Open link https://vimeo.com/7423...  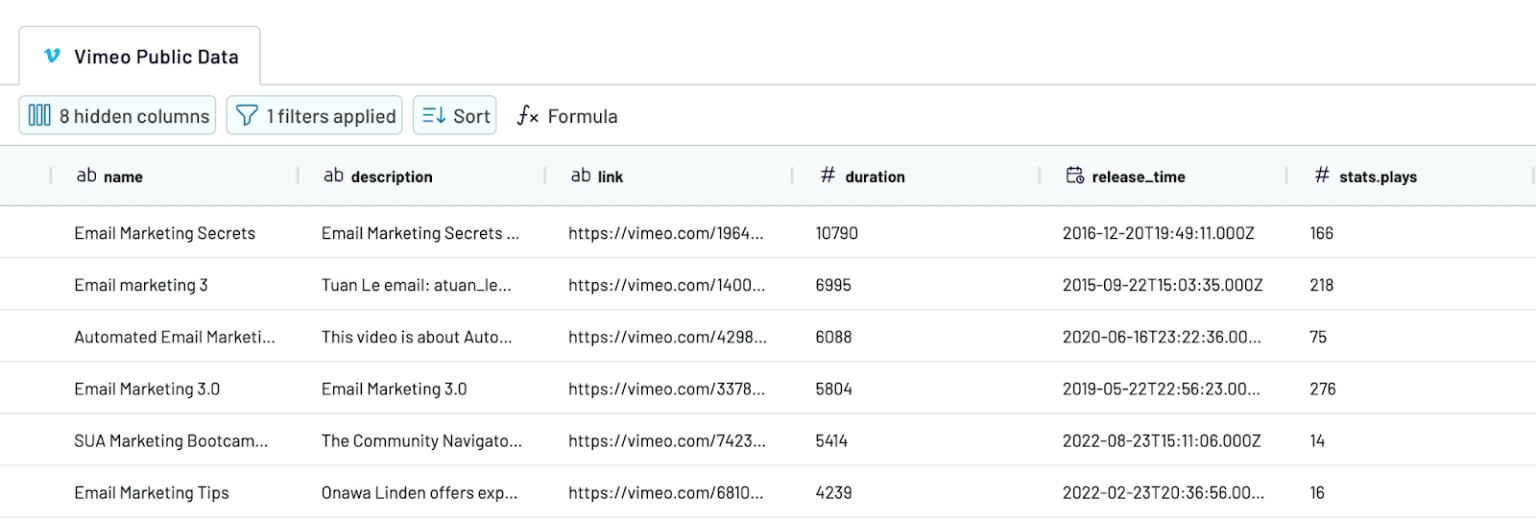pos(667,441)
